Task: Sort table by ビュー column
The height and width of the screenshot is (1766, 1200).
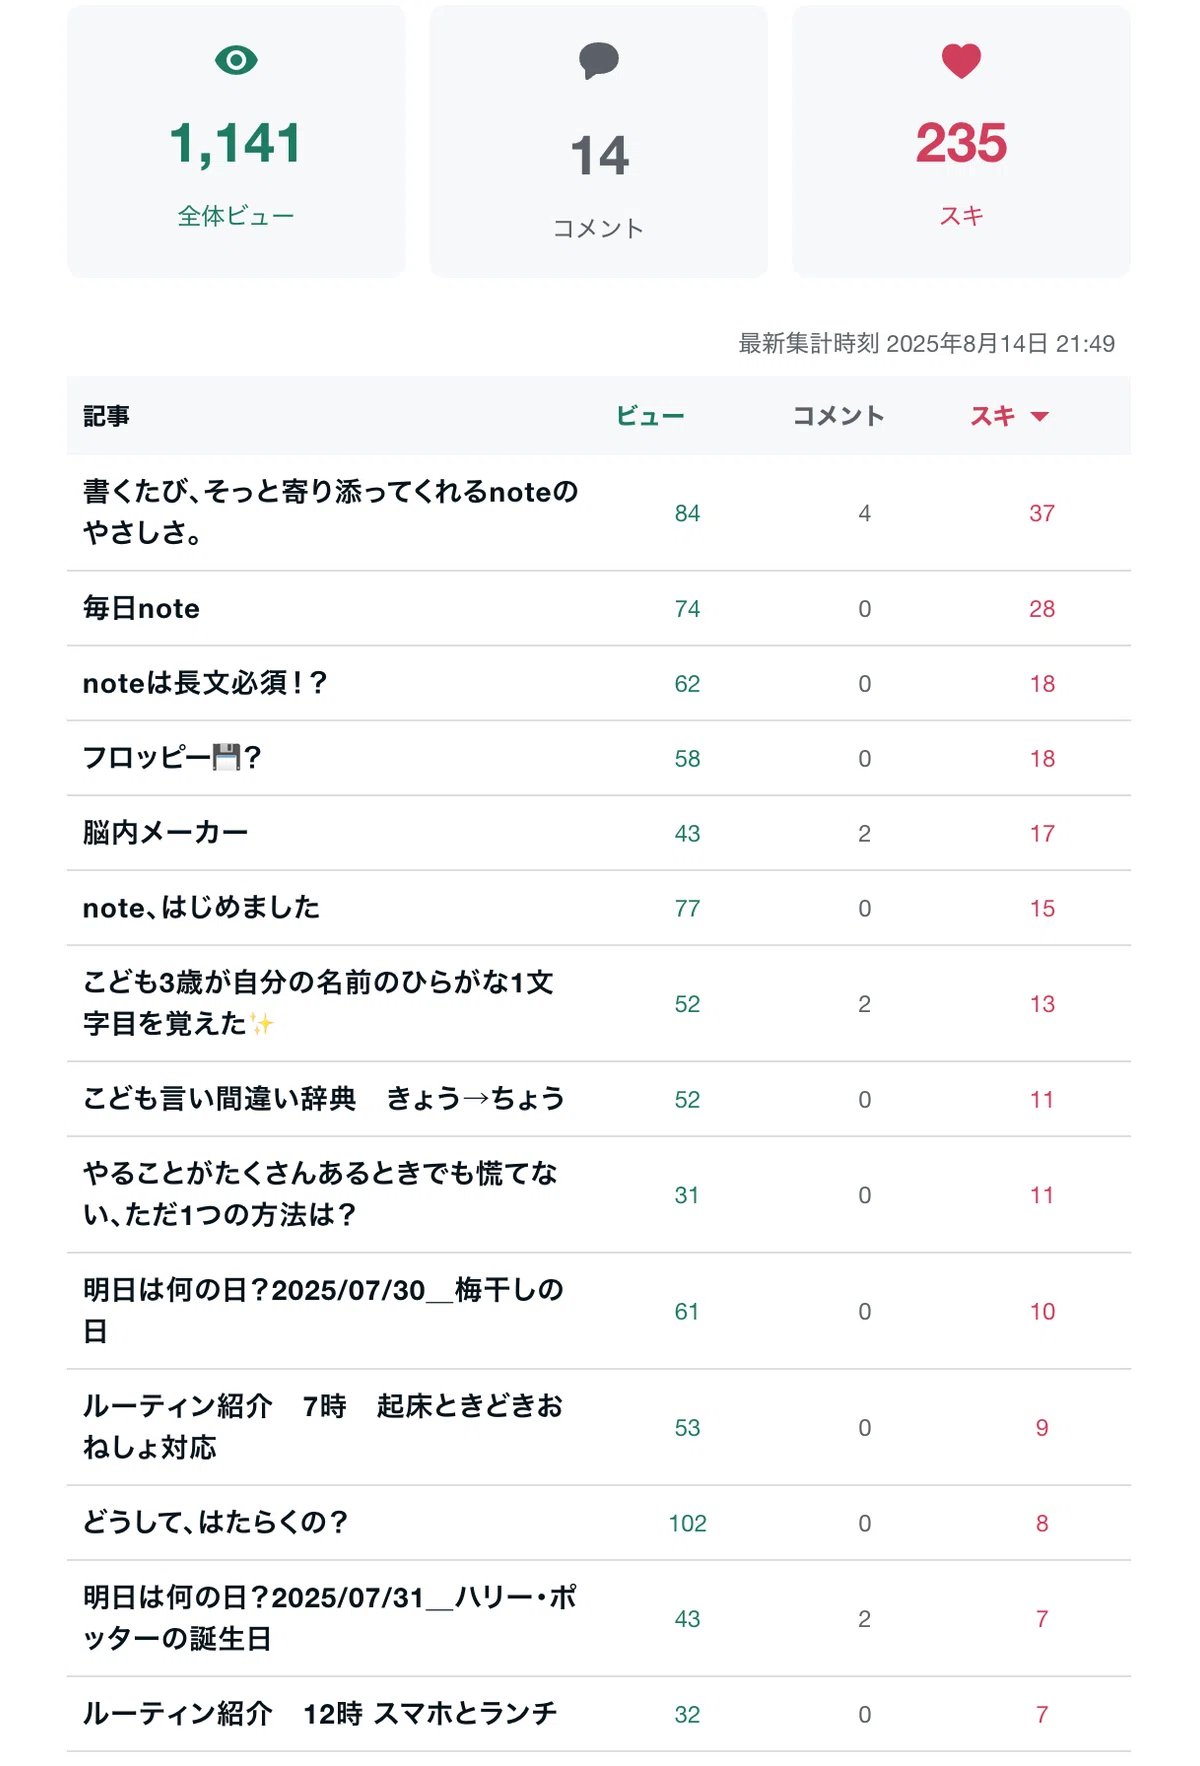Action: (x=650, y=416)
